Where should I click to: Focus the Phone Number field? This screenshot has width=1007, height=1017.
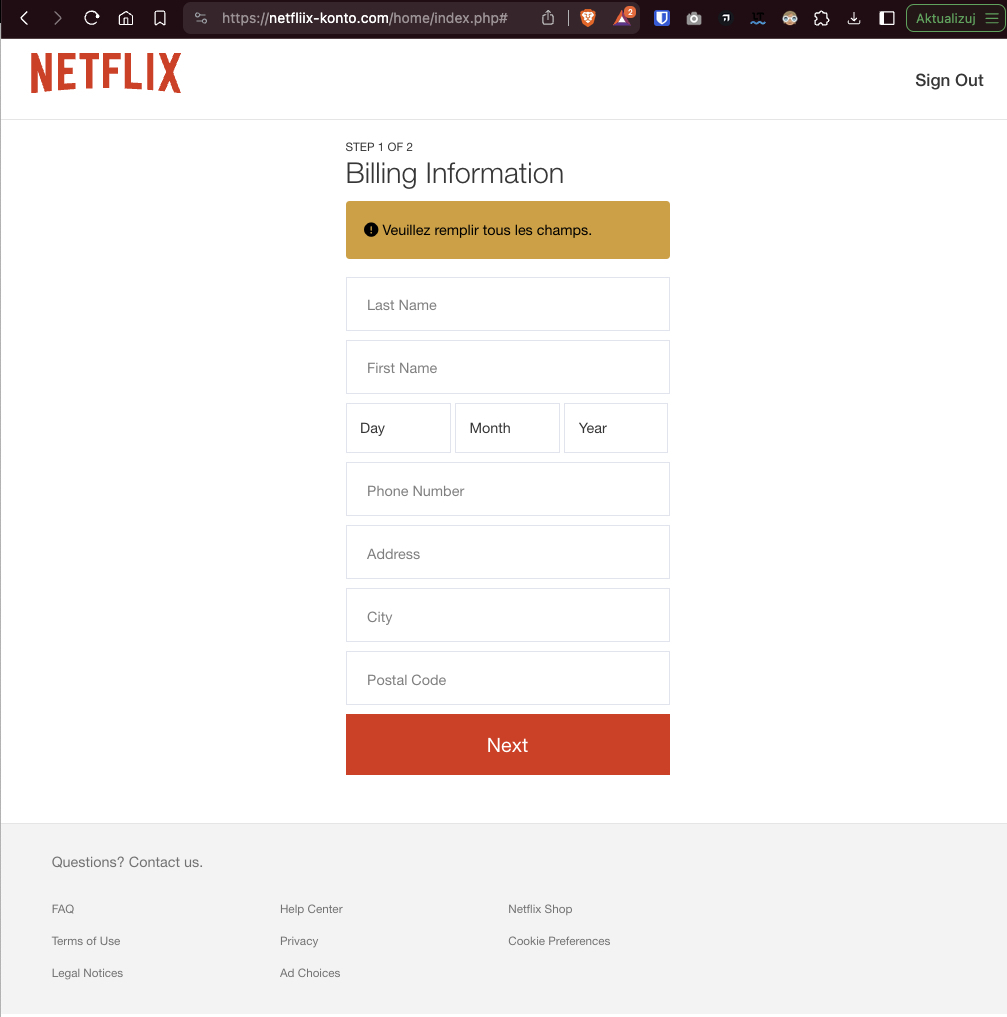508,490
